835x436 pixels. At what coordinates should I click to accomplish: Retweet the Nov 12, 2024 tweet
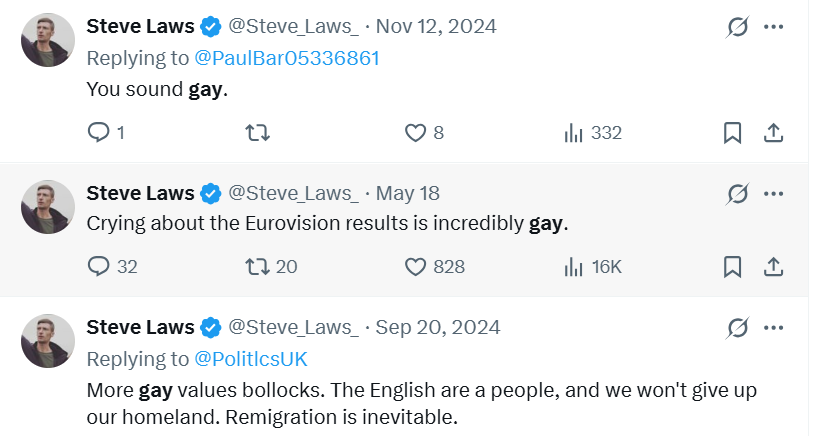258,133
